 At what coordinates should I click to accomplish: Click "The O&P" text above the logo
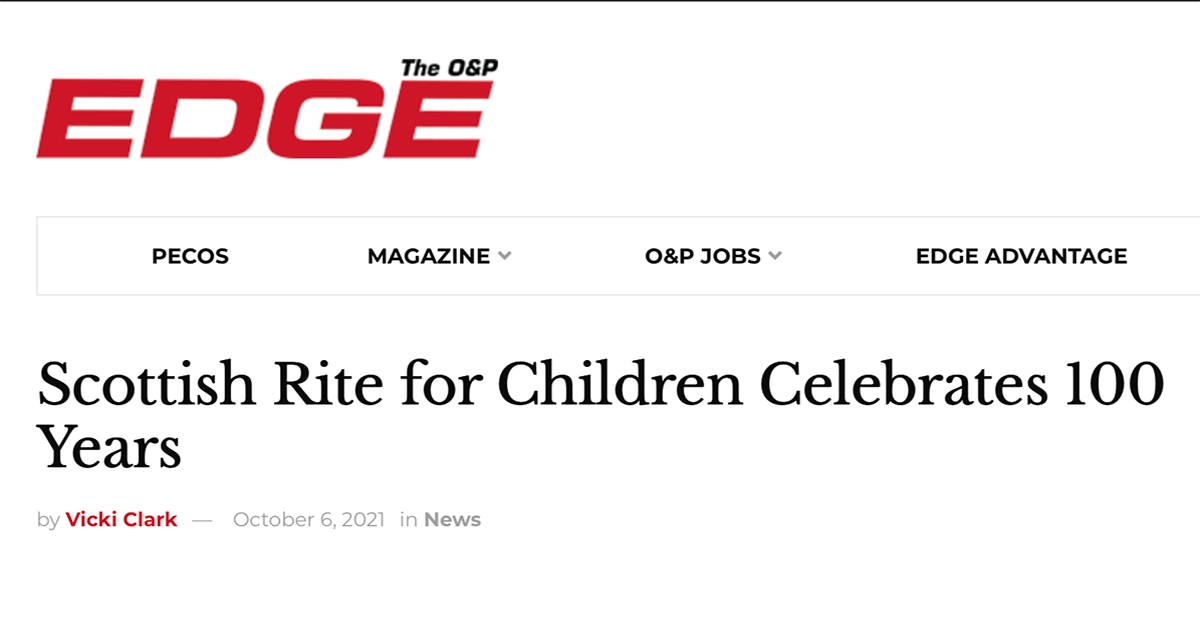(449, 68)
